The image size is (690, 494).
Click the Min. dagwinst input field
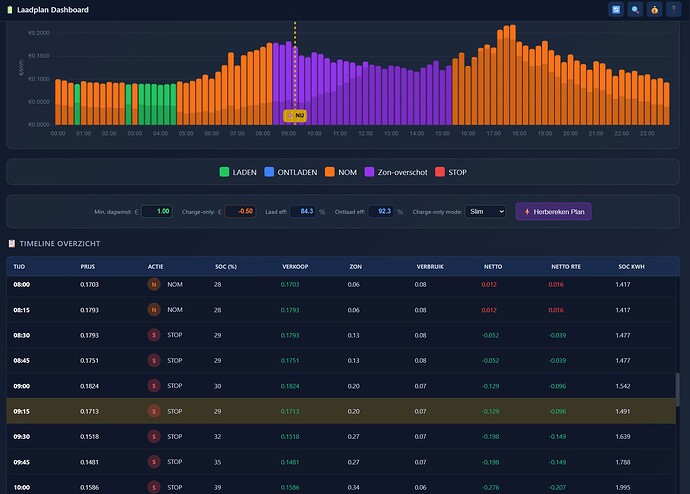pyautogui.click(x=157, y=212)
